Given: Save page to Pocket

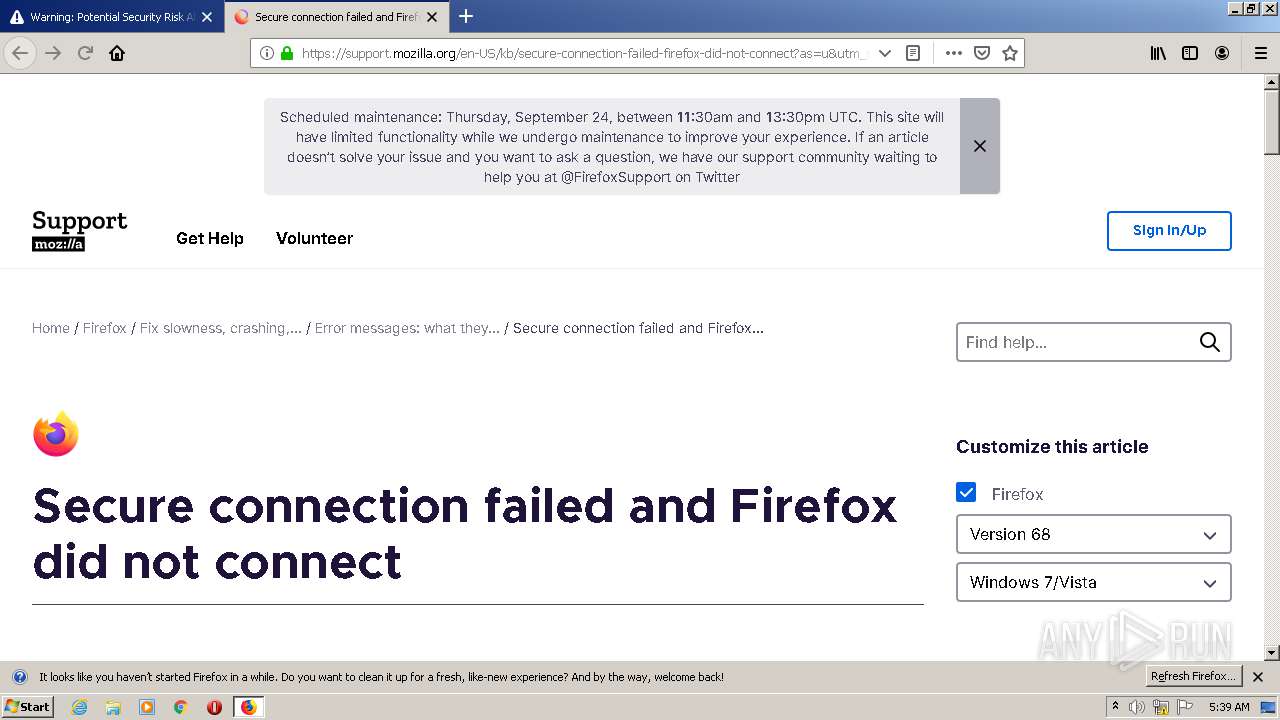Looking at the screenshot, I should coord(982,54).
